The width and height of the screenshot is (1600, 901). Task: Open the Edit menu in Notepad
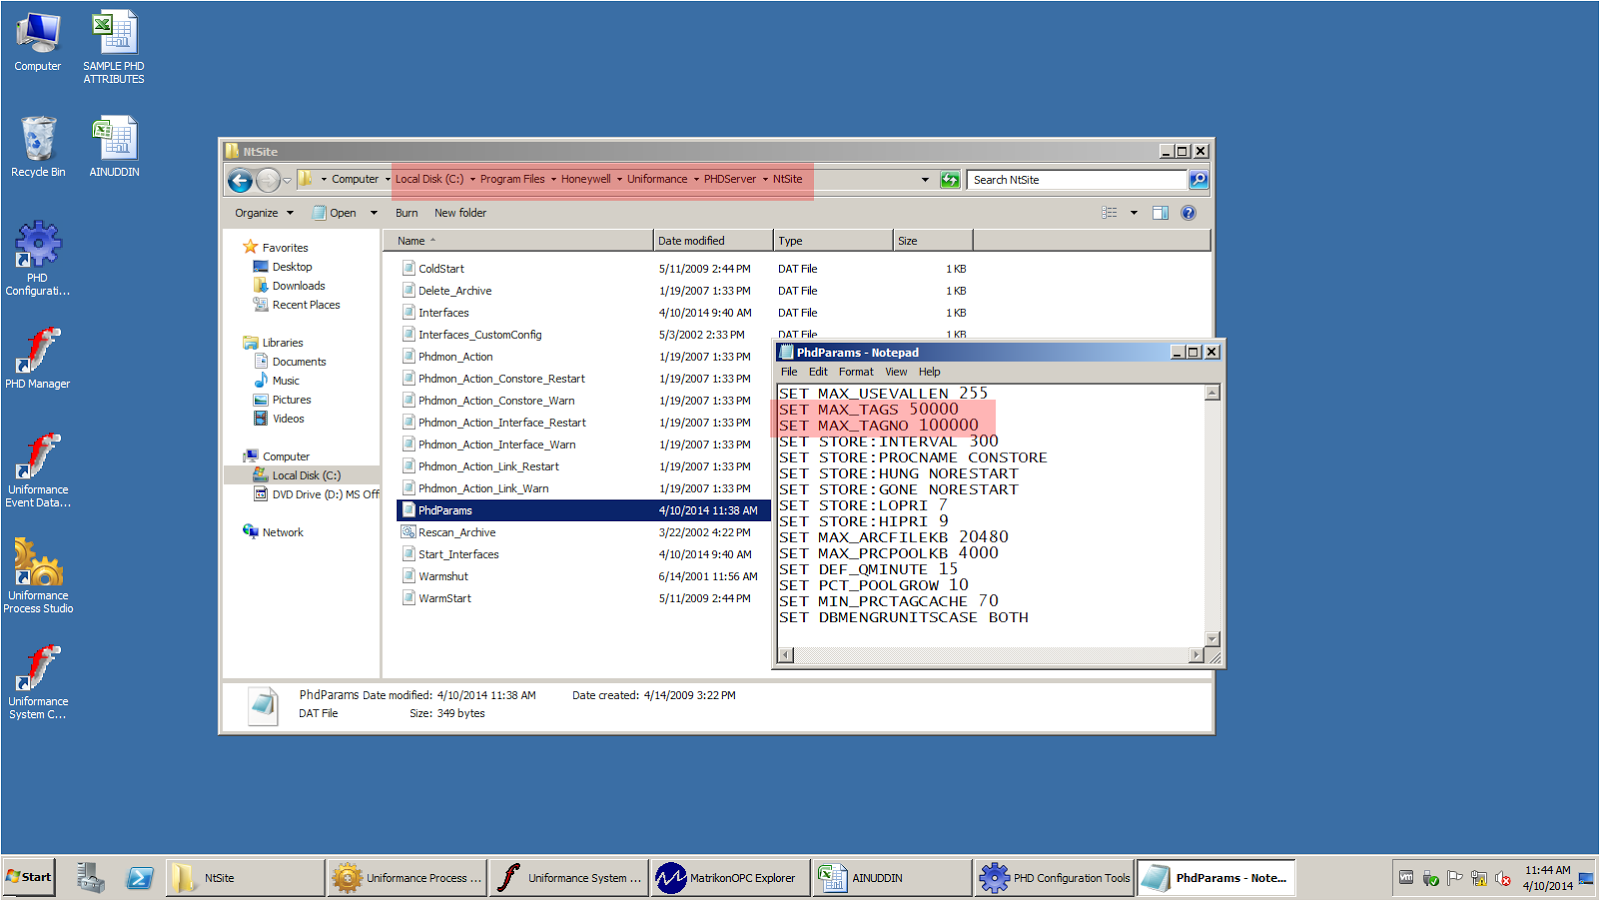[818, 371]
